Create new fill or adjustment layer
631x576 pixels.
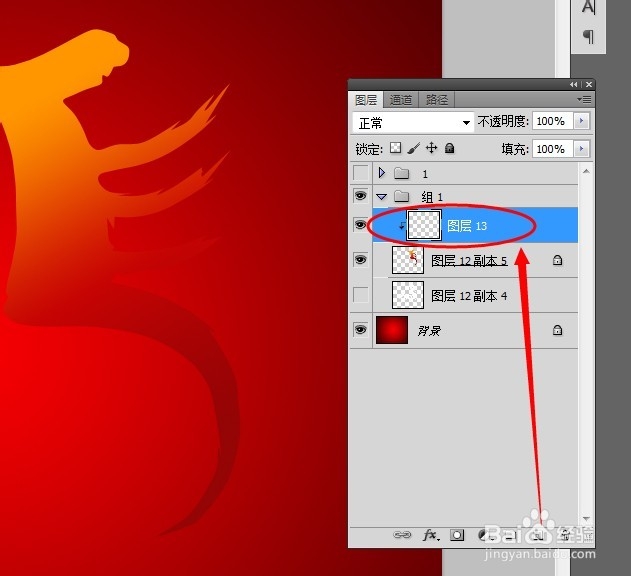[x=484, y=535]
